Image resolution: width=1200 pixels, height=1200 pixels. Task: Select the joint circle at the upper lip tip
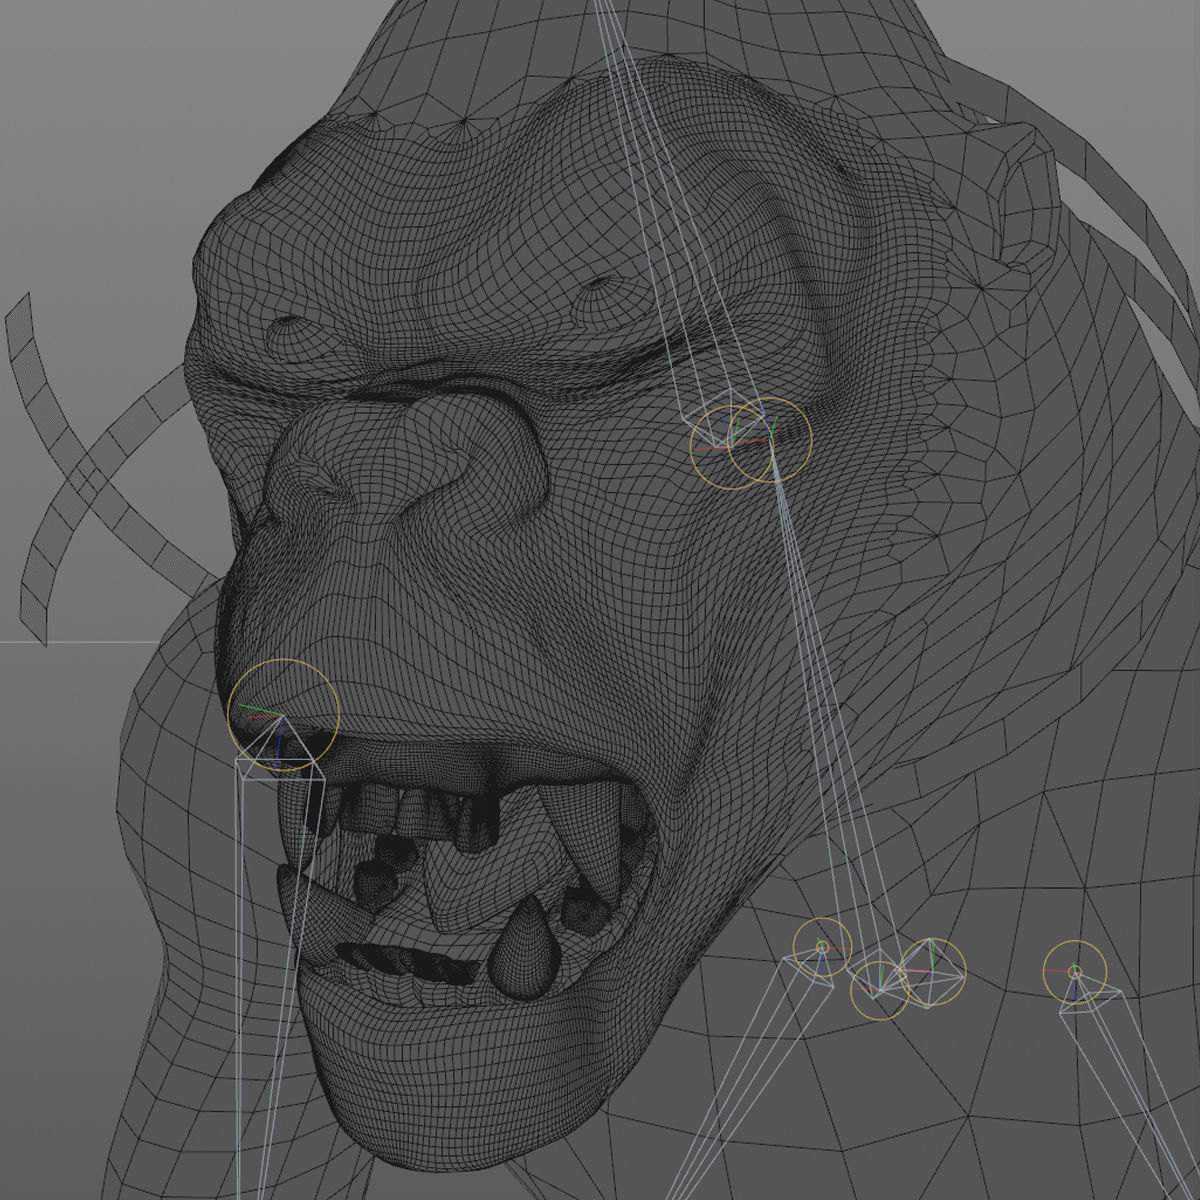[284, 715]
